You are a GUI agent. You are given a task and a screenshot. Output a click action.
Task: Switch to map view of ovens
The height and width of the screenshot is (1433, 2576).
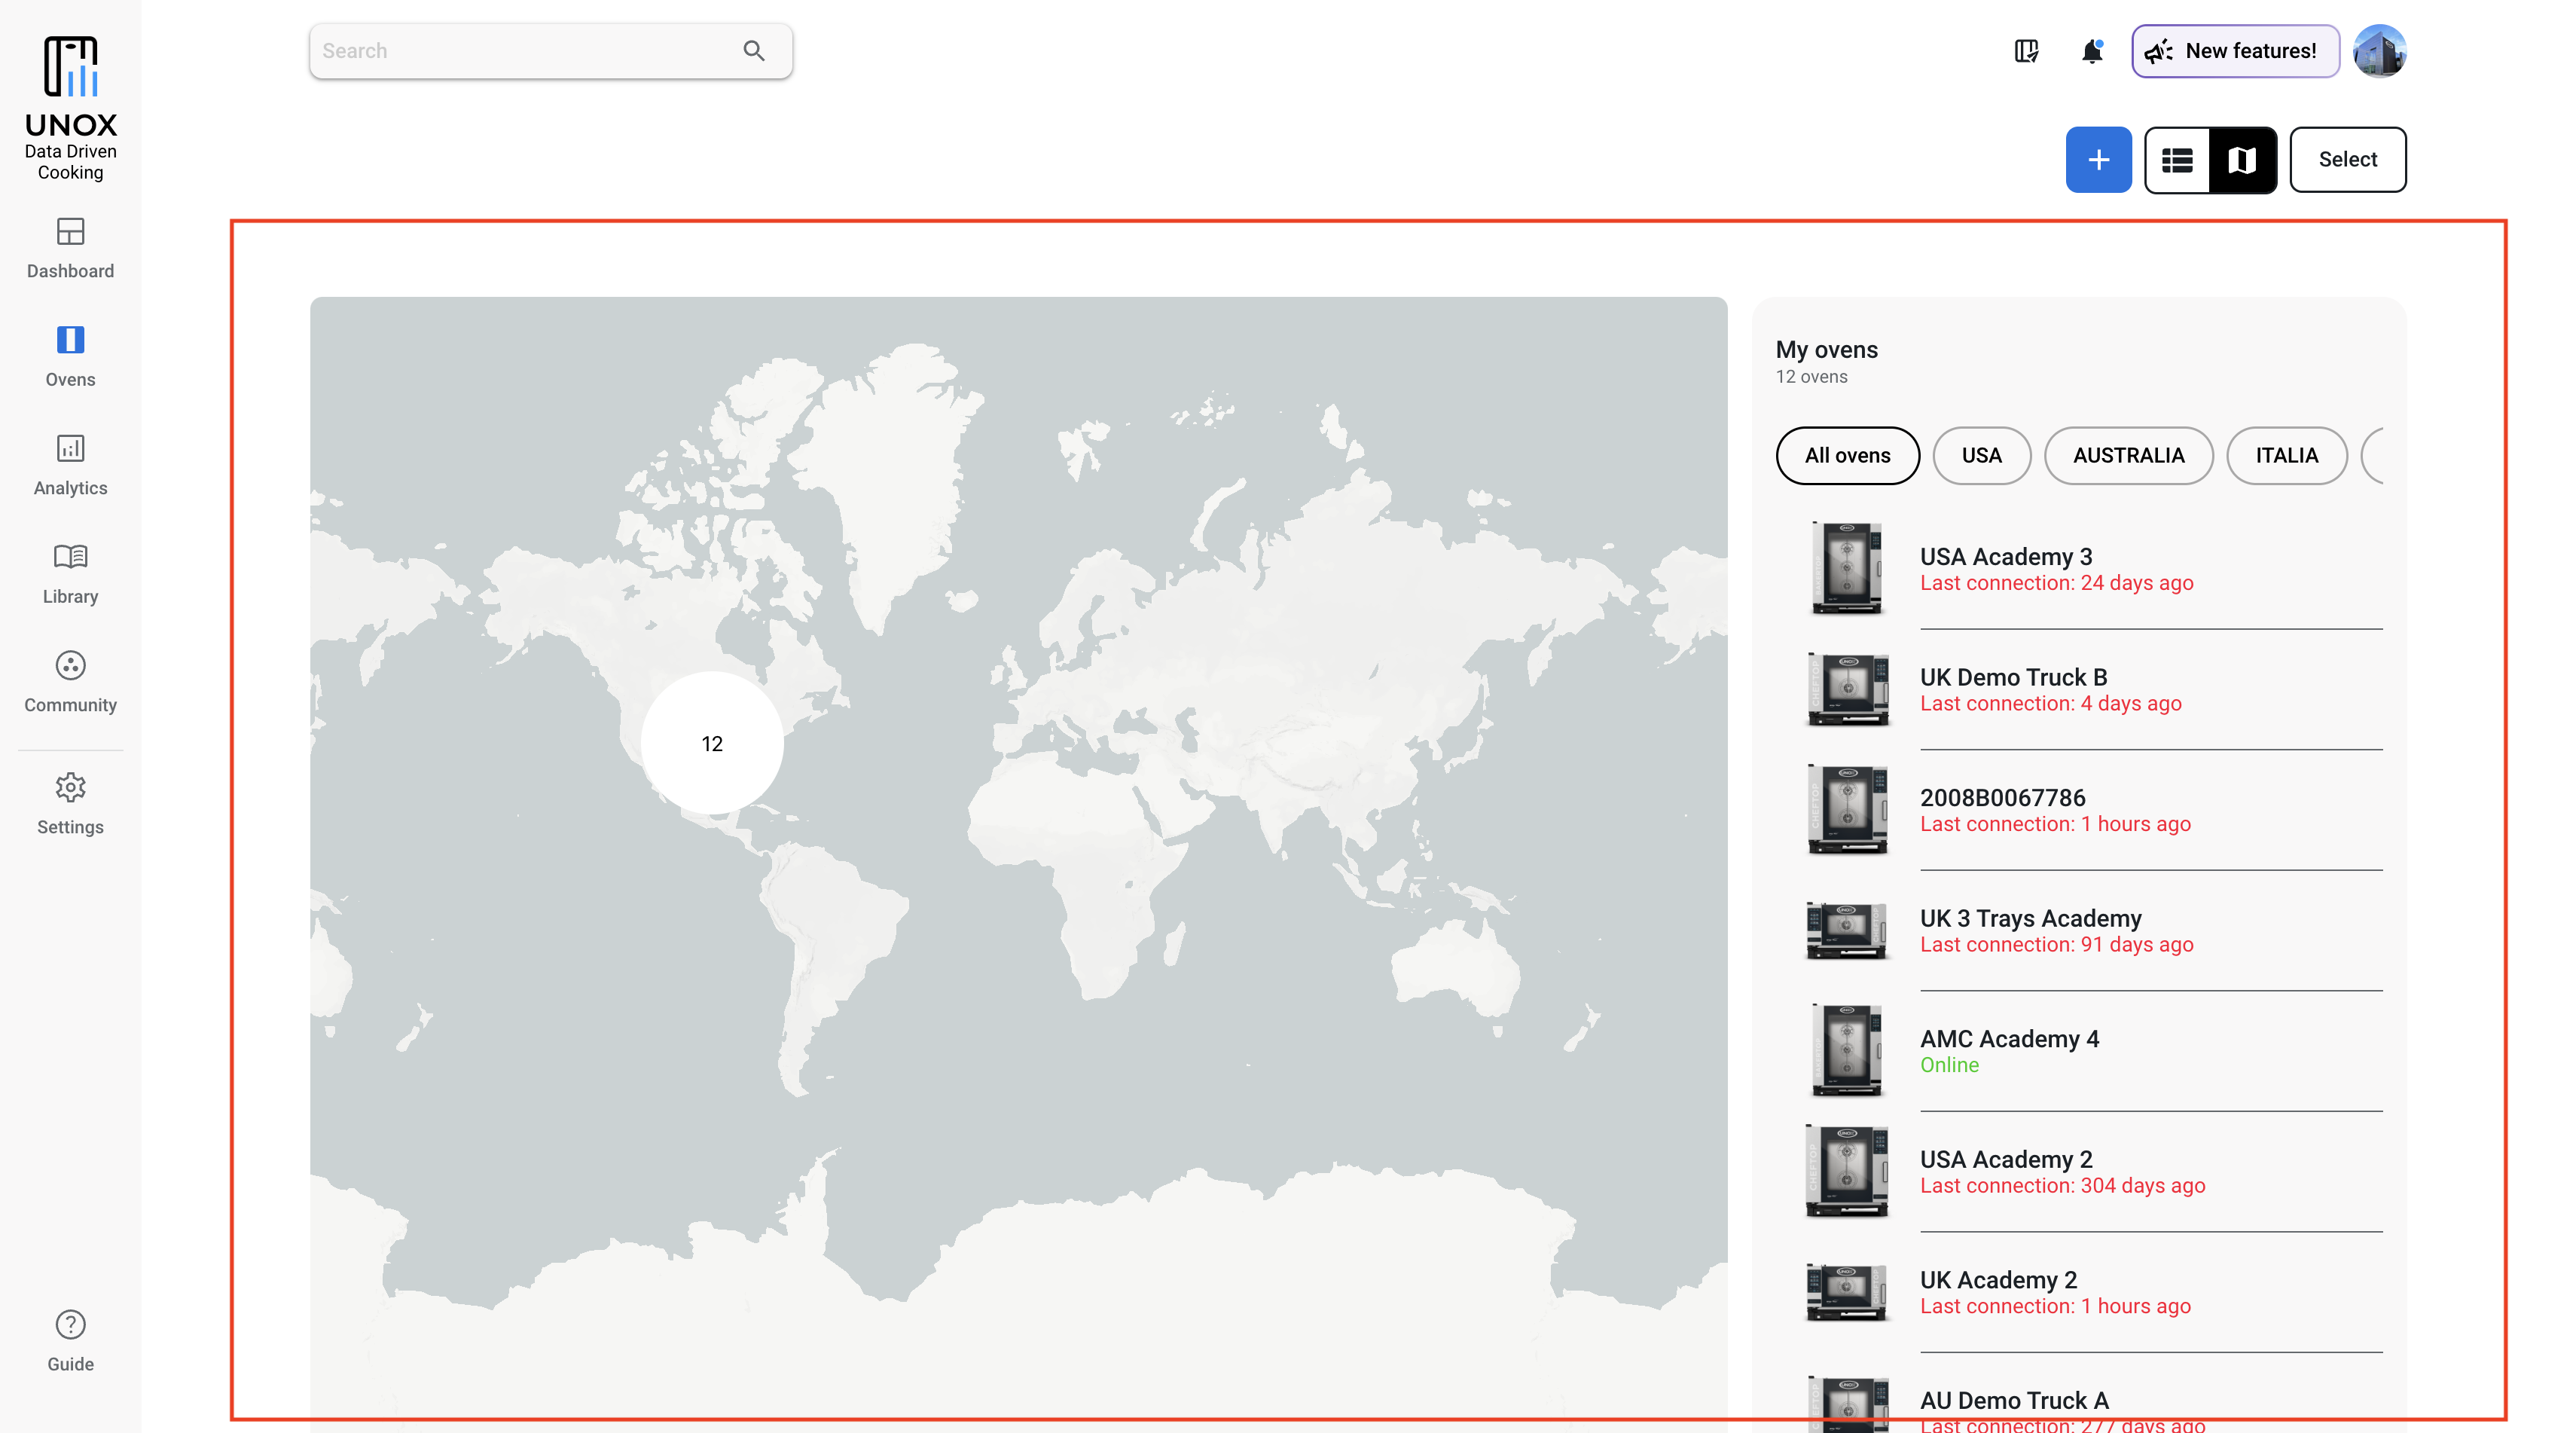pyautogui.click(x=2243, y=159)
